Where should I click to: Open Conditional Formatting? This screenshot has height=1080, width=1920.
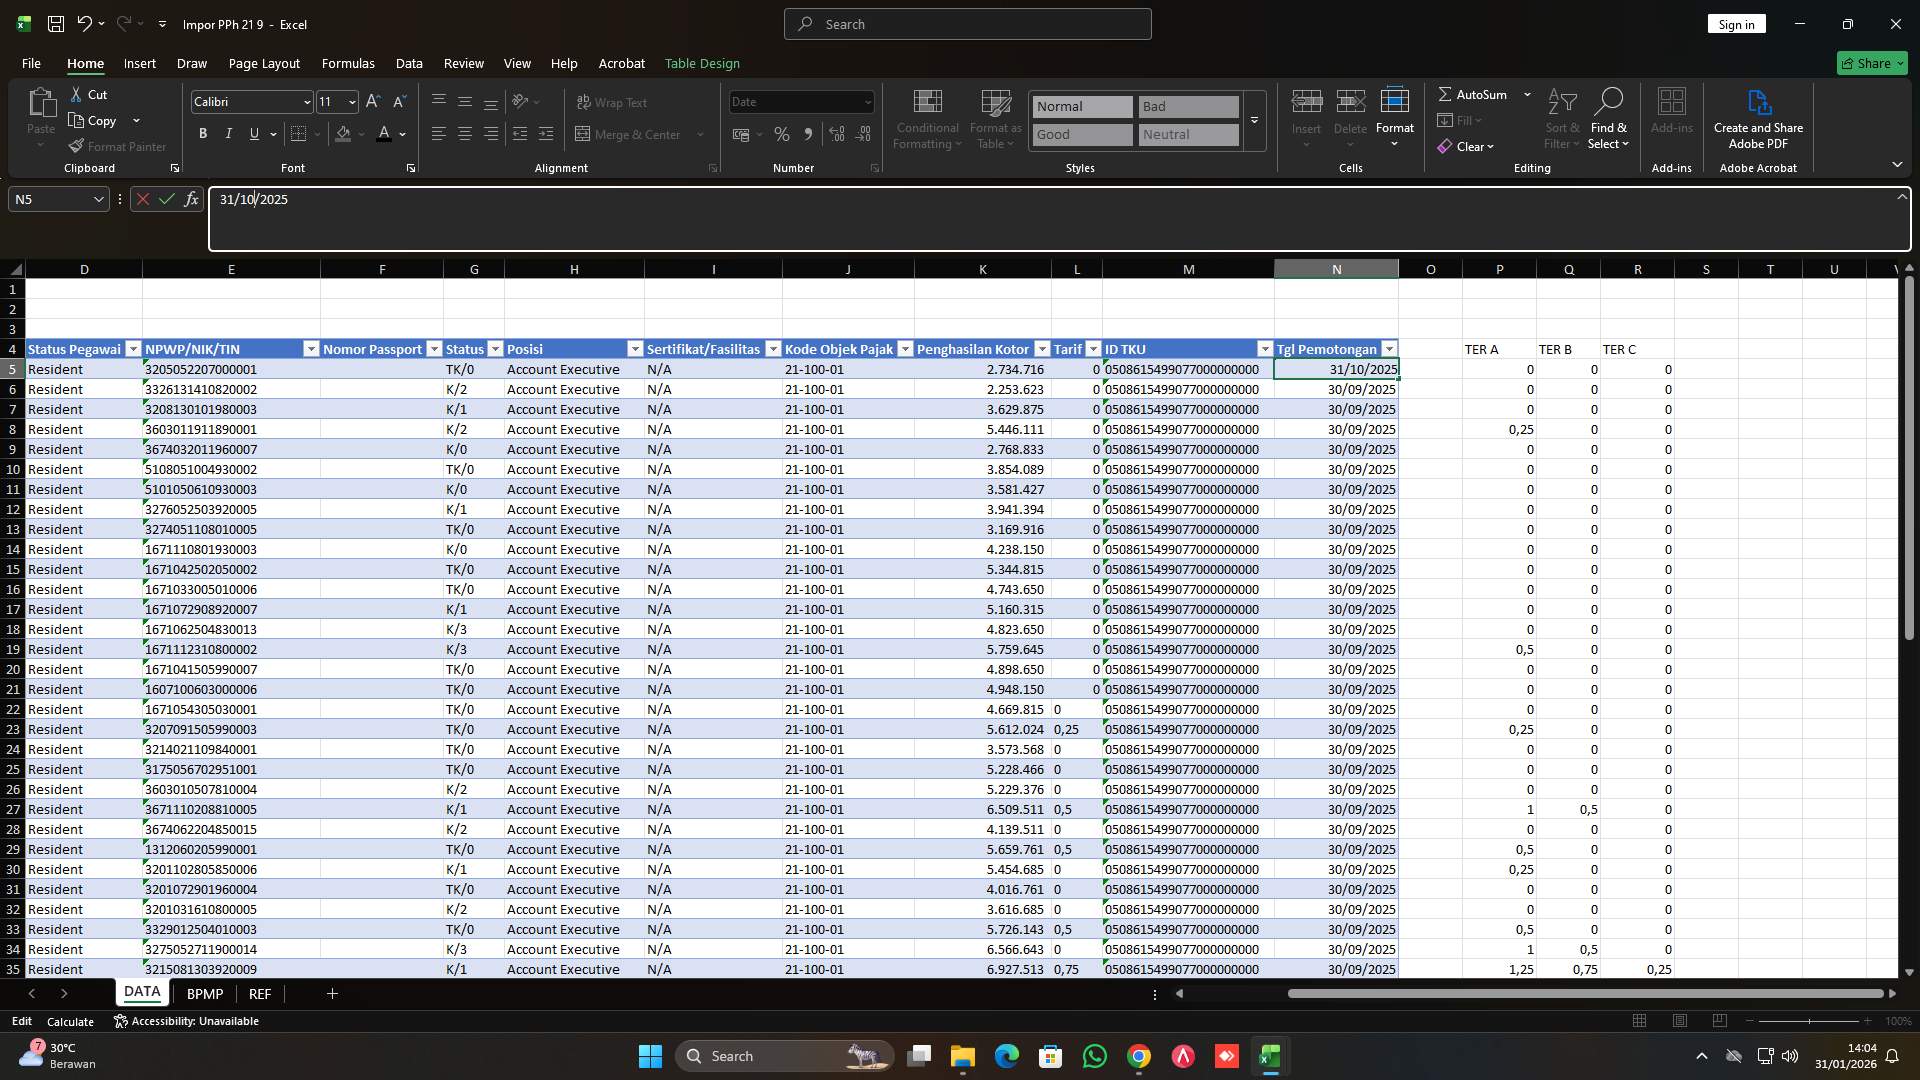tap(927, 120)
